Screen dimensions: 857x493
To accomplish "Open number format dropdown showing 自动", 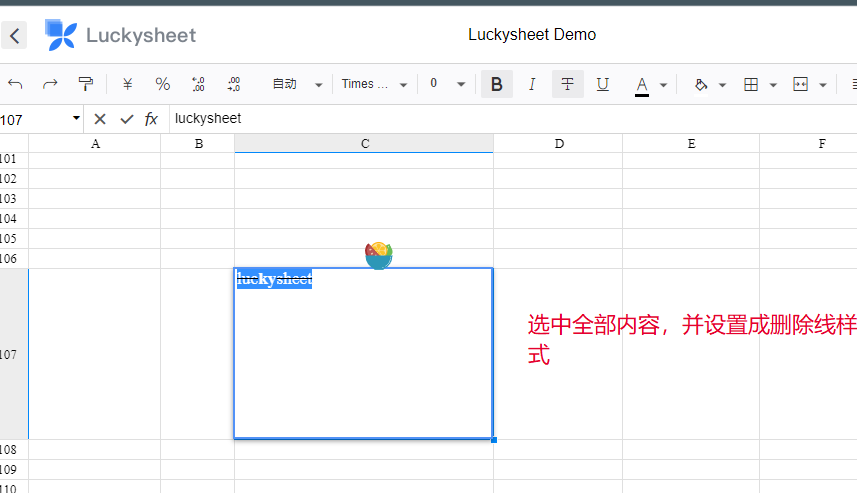I will tap(297, 84).
